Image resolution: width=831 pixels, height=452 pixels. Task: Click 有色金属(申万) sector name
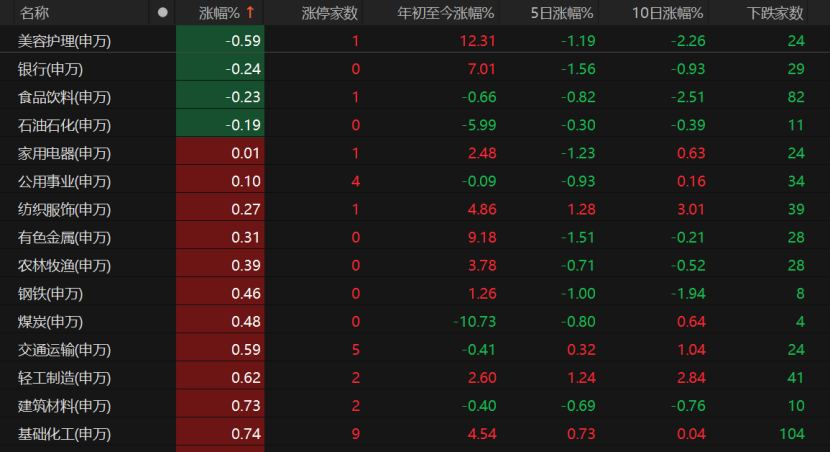(64, 237)
